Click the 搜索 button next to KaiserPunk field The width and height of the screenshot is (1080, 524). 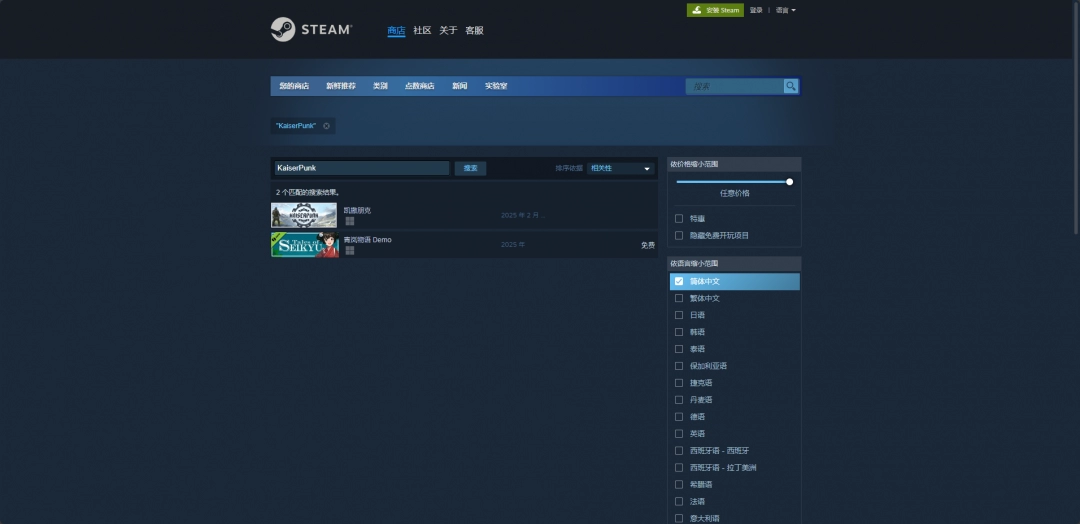(x=470, y=168)
